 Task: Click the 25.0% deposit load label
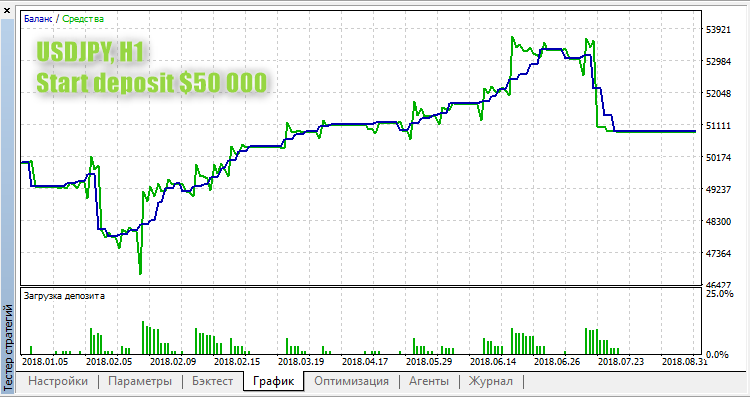point(719,294)
